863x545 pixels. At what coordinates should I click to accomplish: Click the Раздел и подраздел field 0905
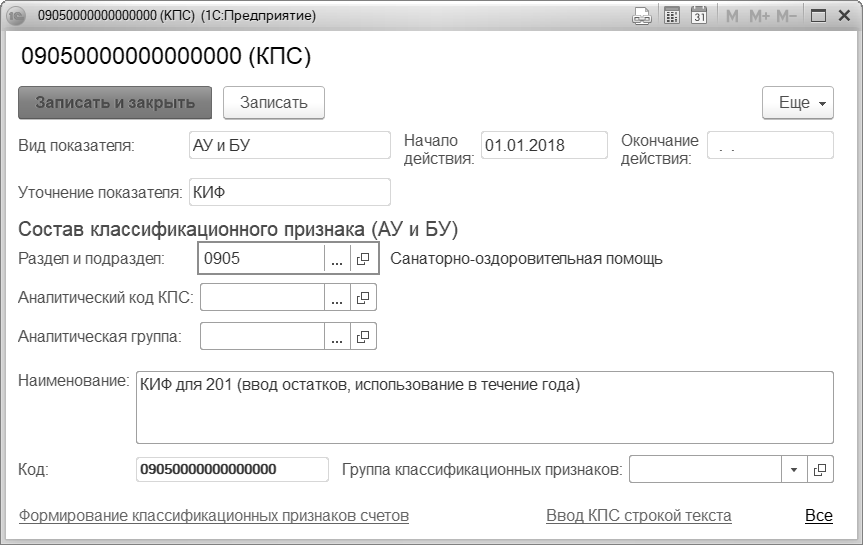pyautogui.click(x=262, y=259)
